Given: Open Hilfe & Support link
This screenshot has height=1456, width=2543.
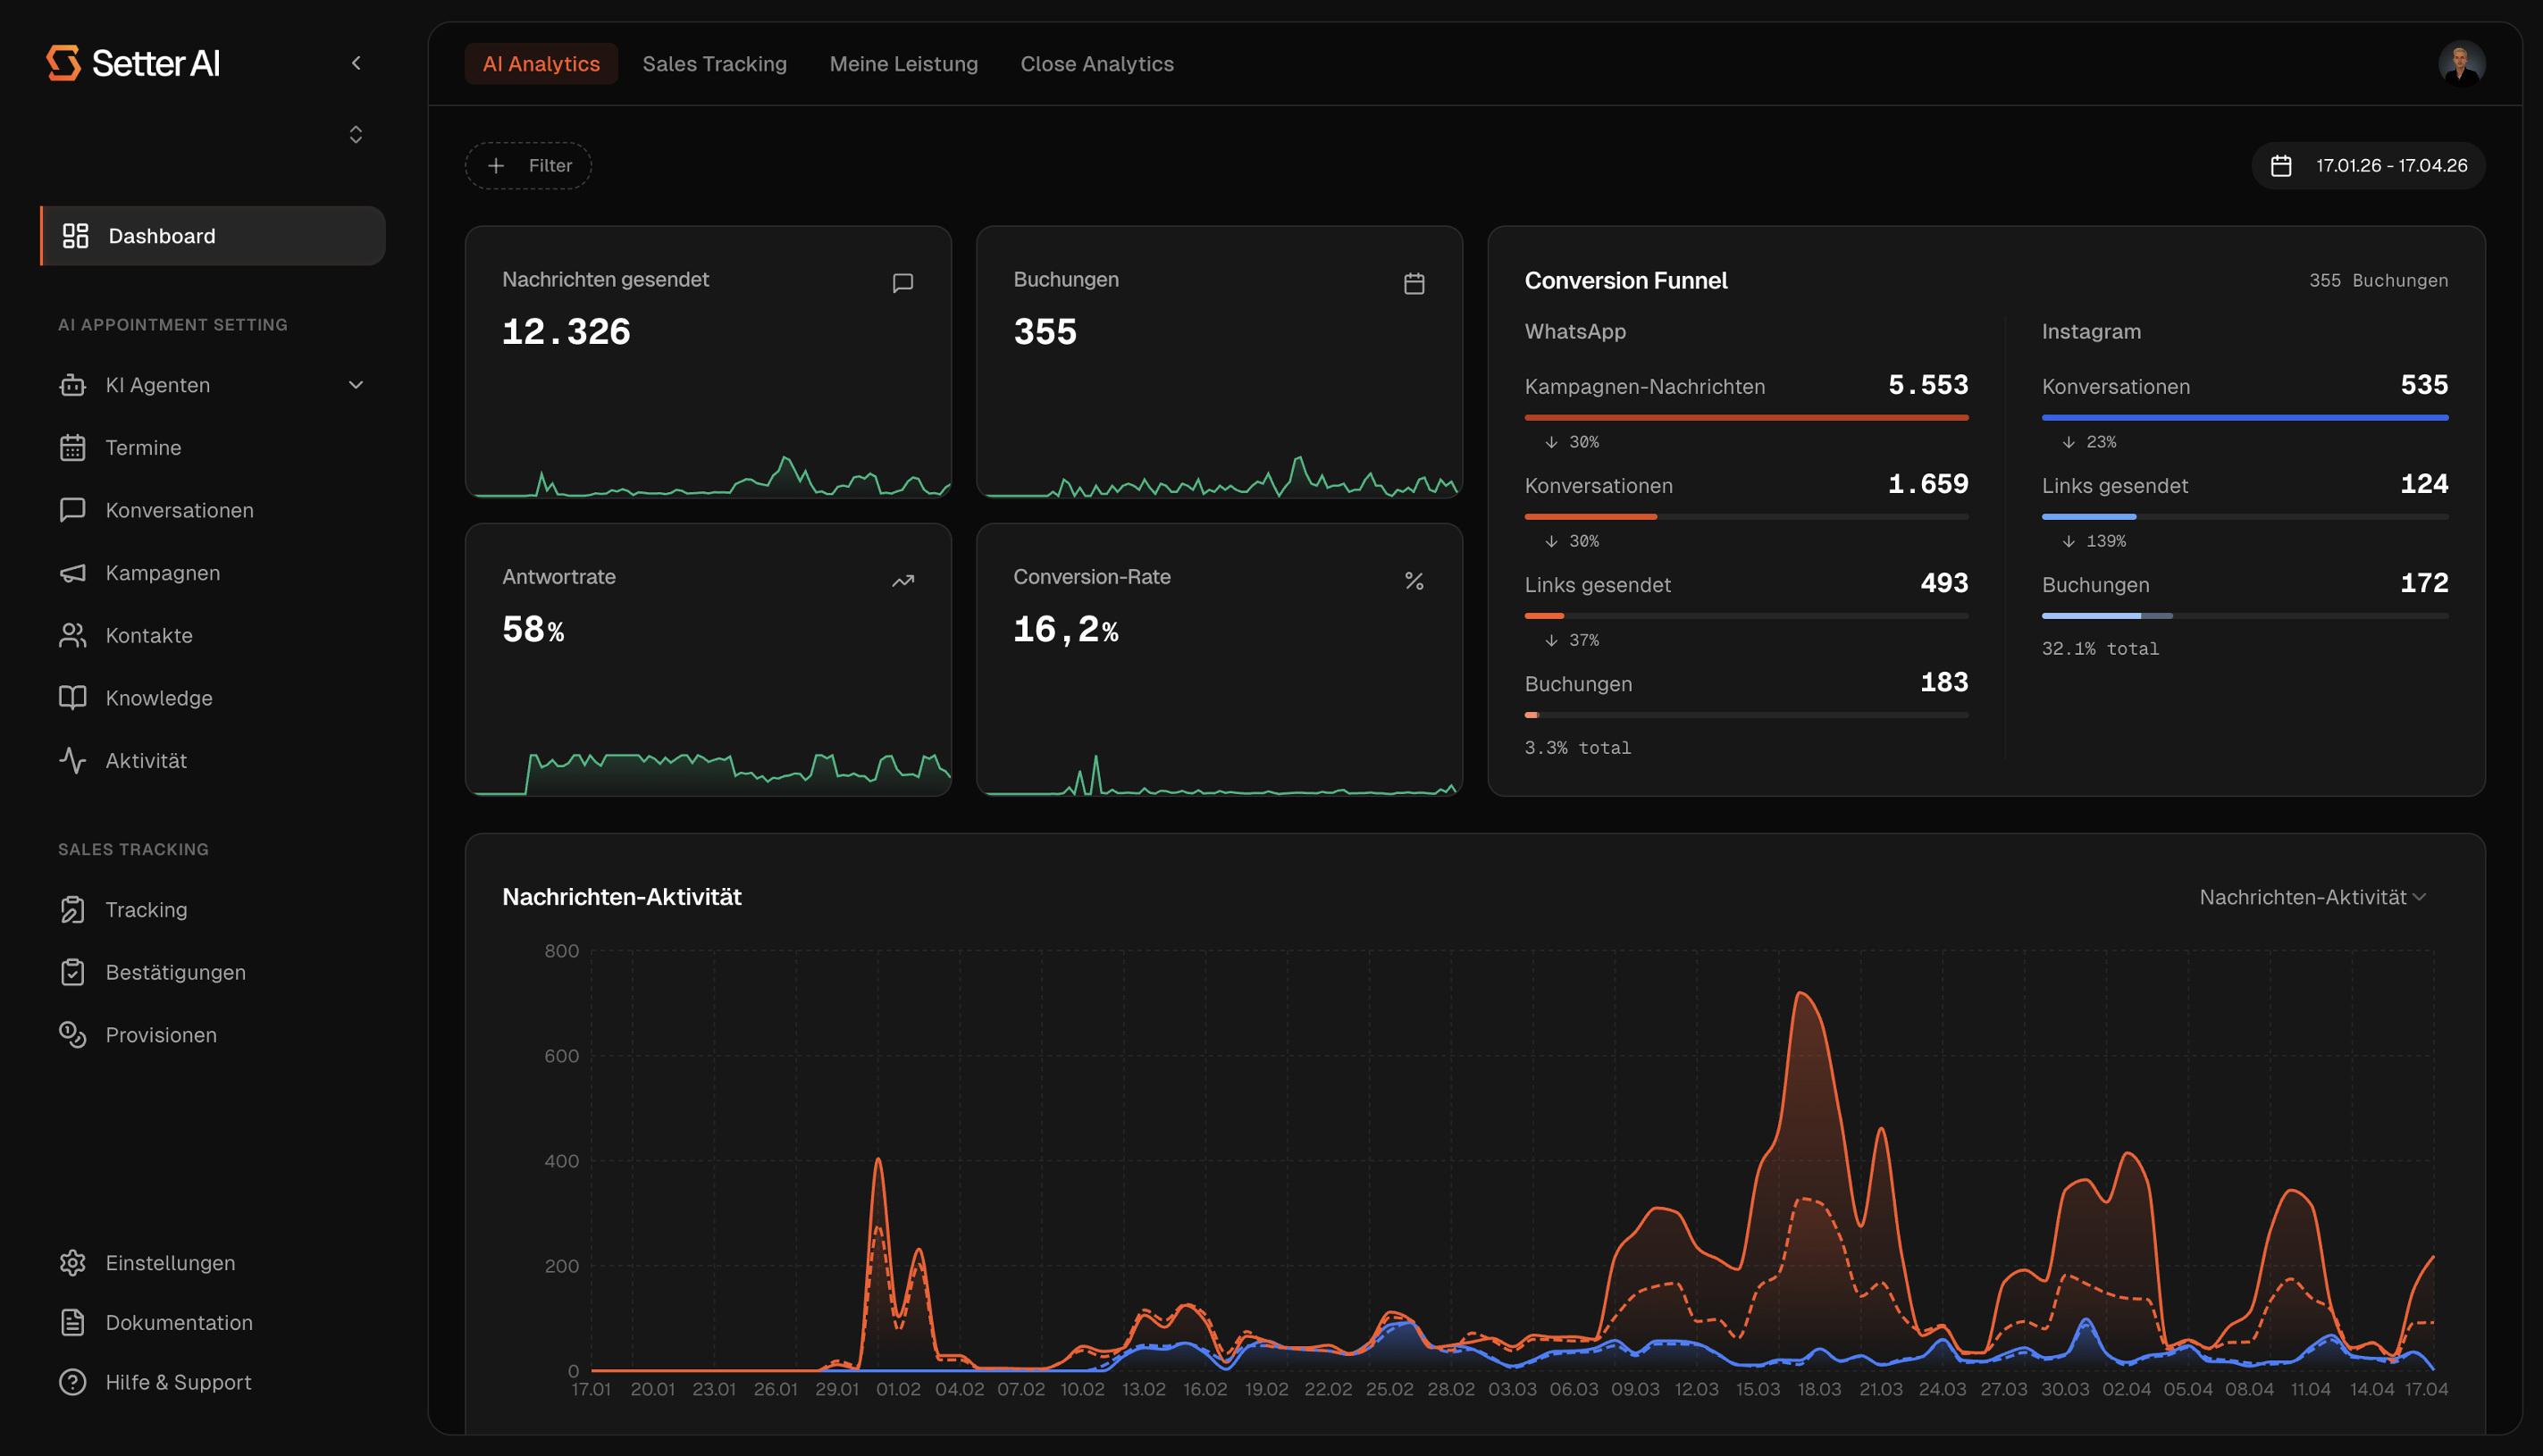Looking at the screenshot, I should tap(178, 1382).
